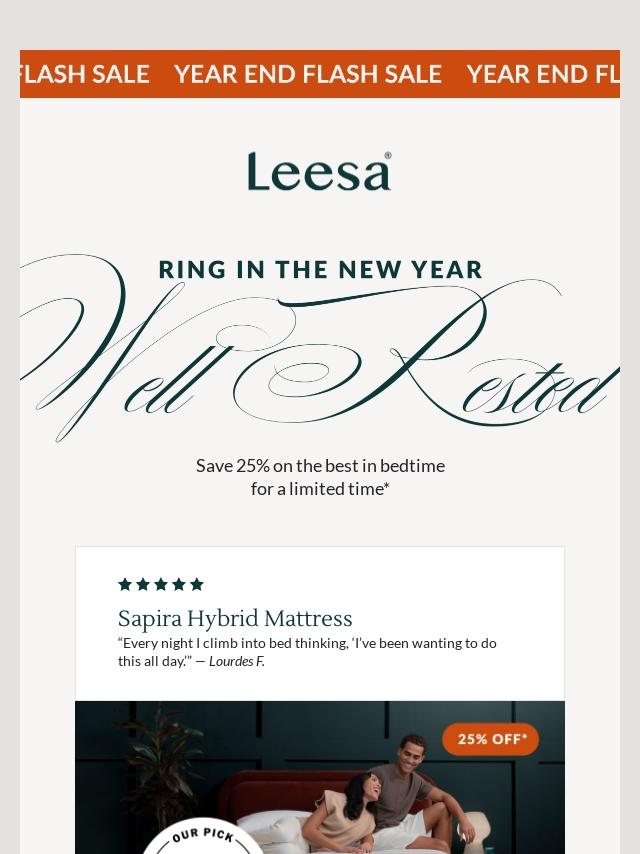Click the Leesa logo
Viewport: 640px width, 854px height.
[319, 172]
